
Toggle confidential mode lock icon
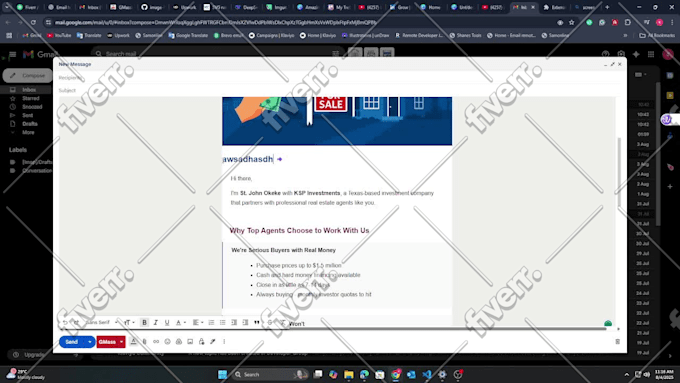tap(201, 342)
